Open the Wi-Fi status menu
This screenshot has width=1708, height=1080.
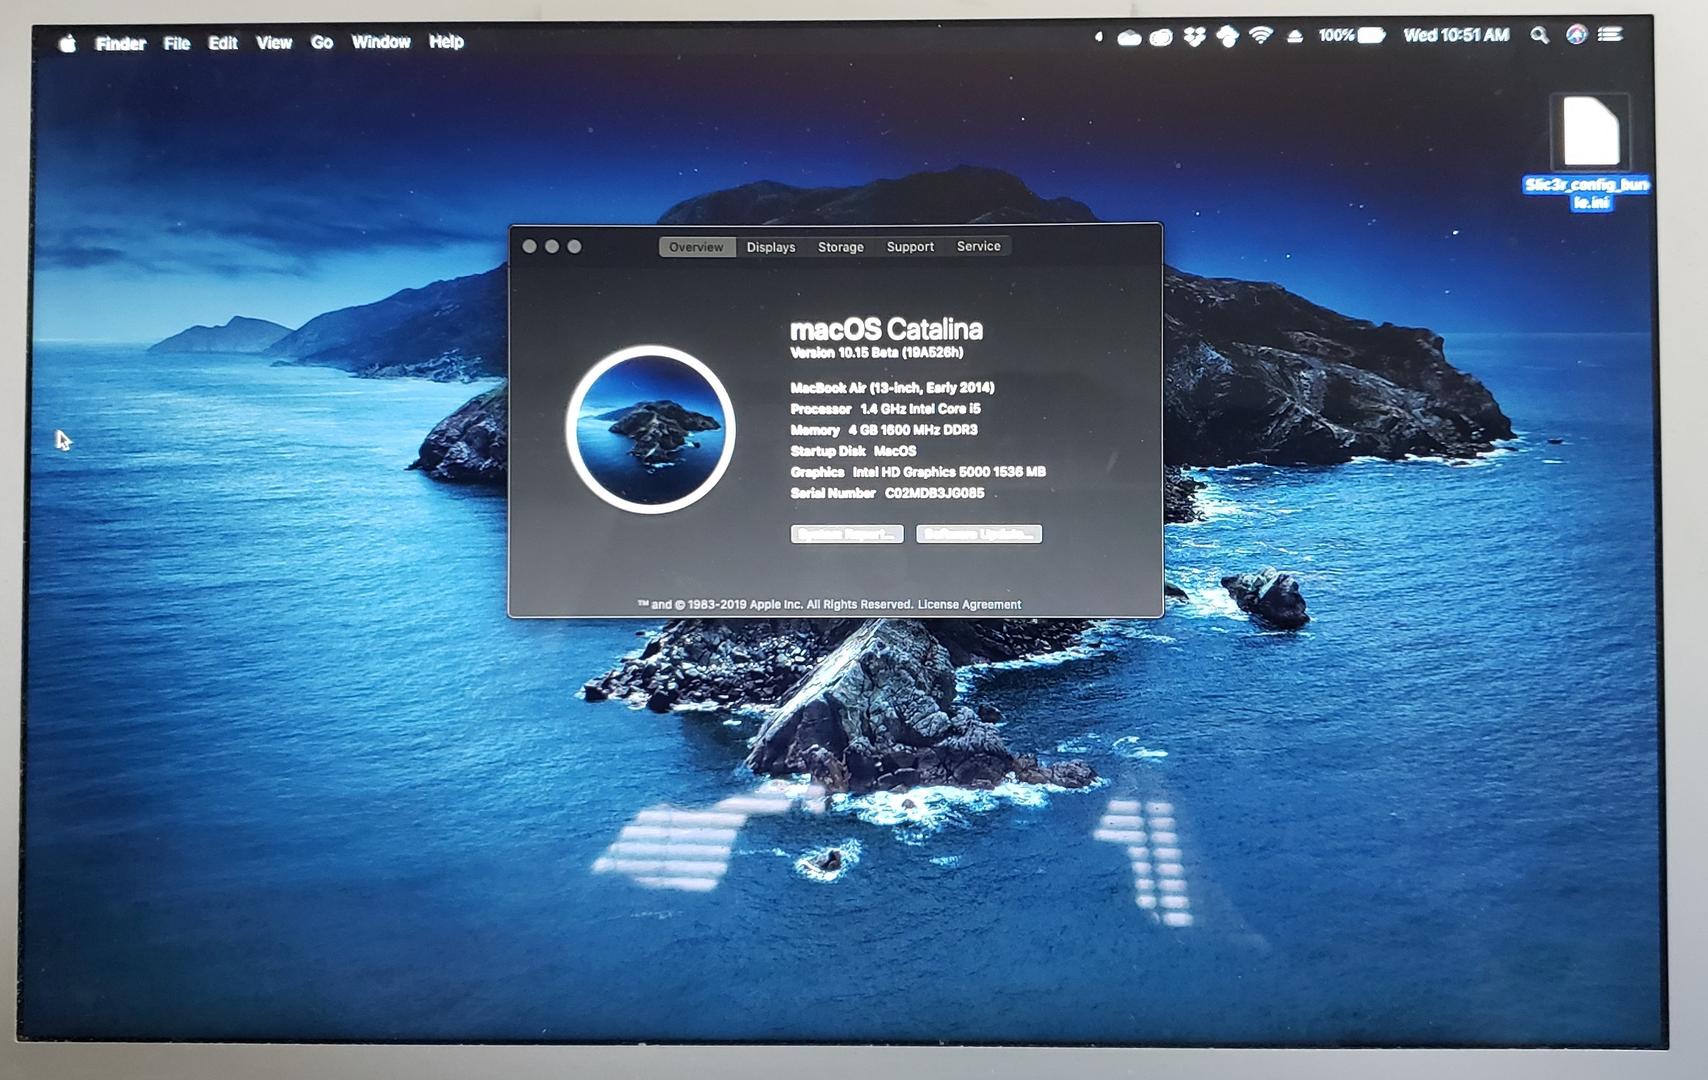1262,36
